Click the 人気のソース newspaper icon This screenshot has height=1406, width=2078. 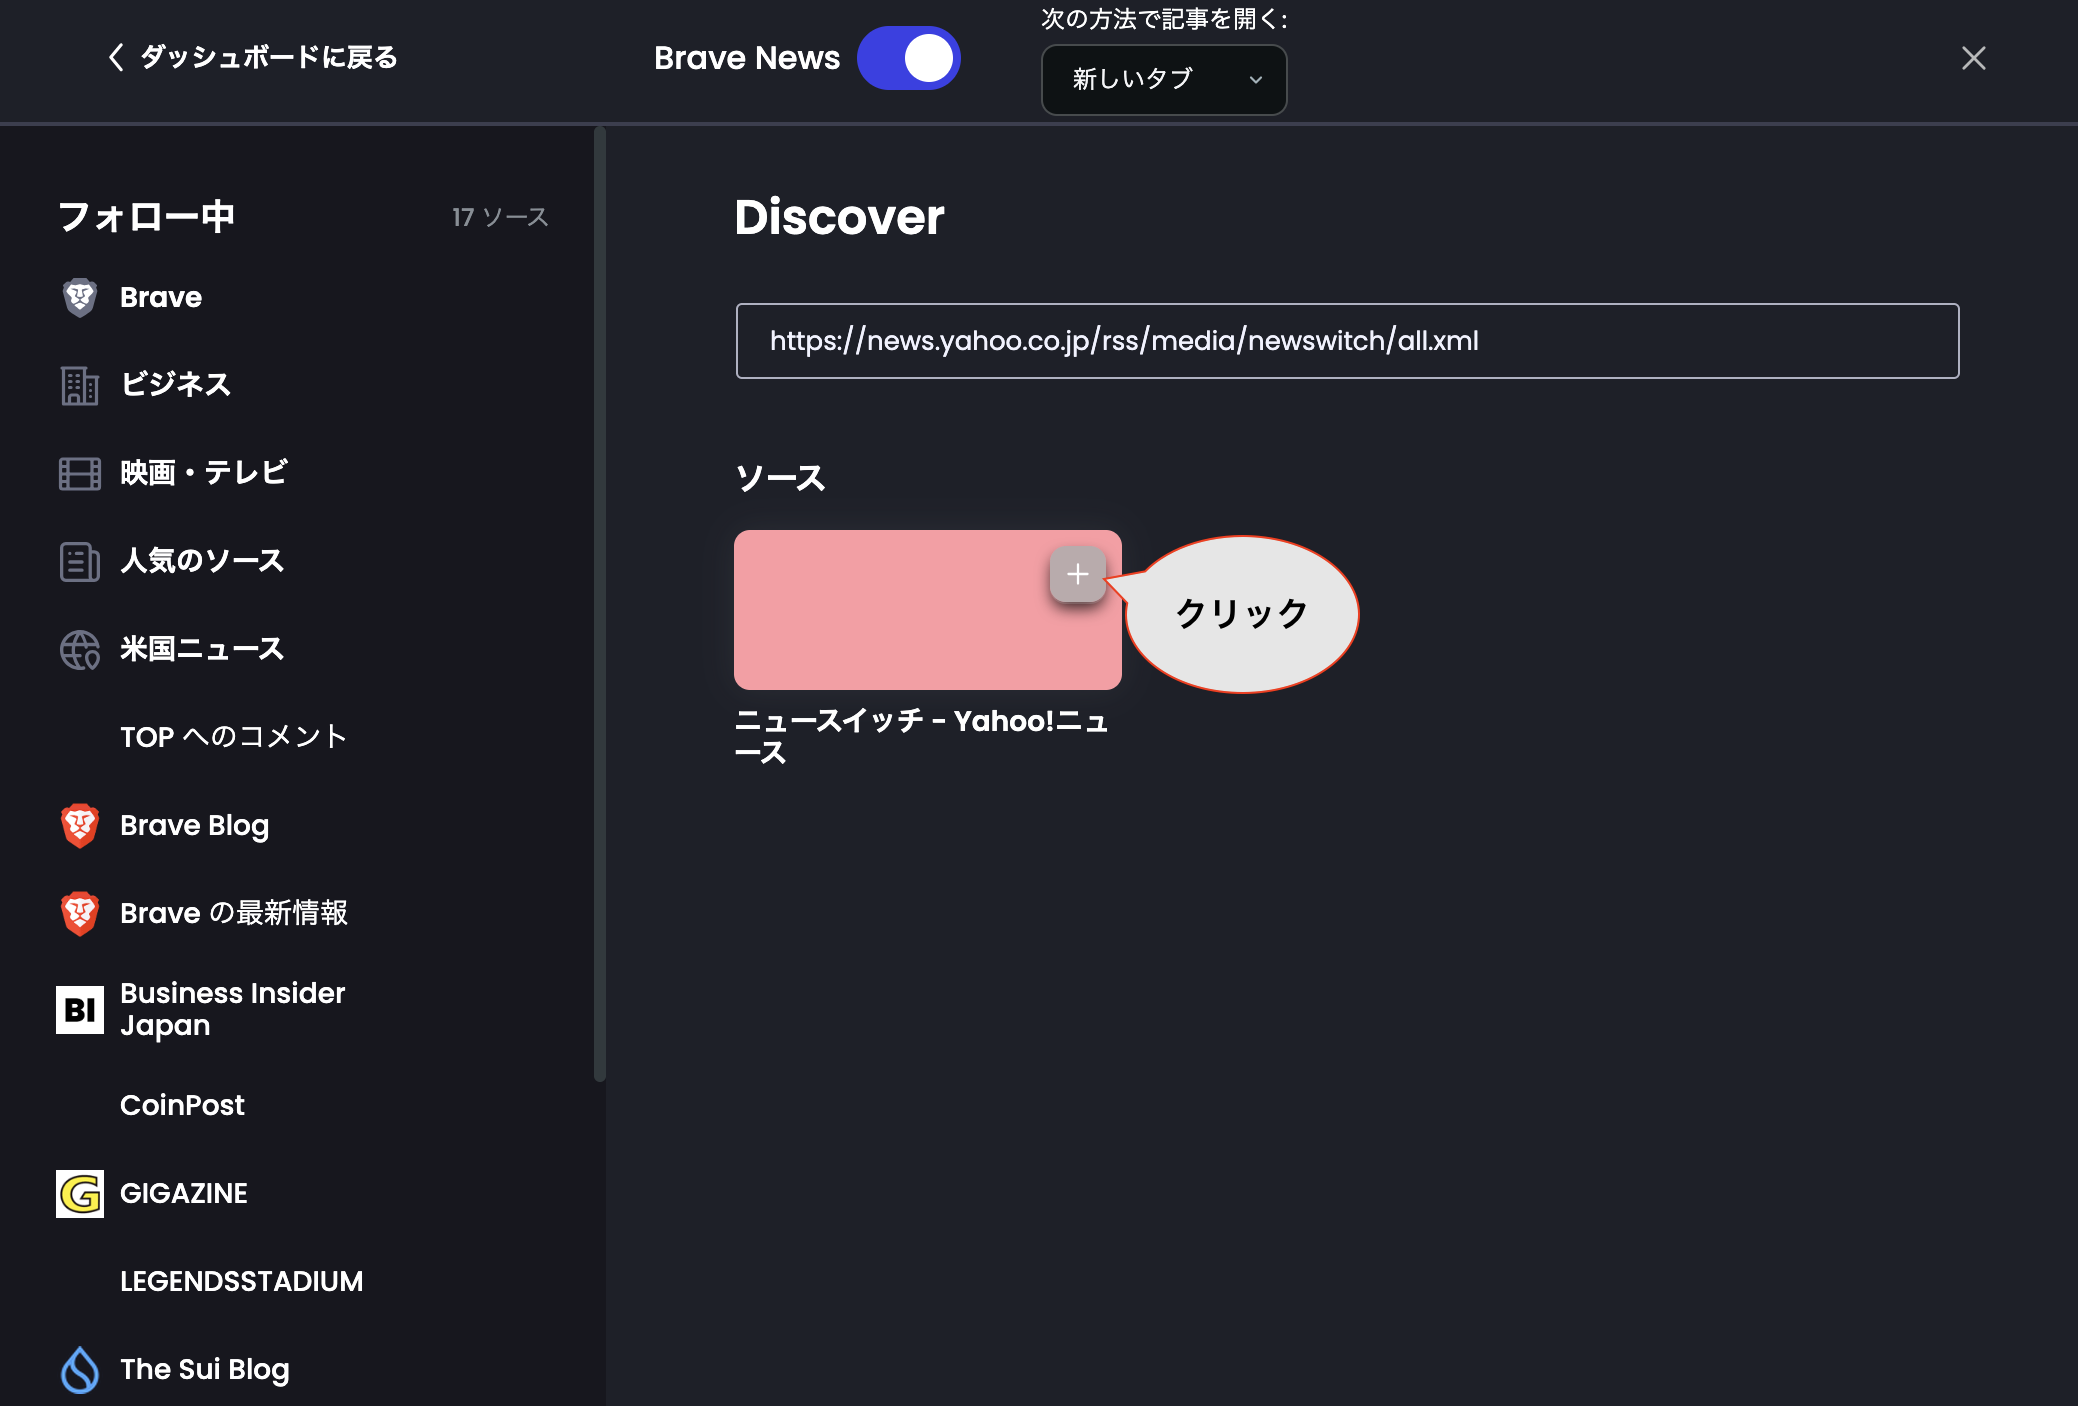(x=80, y=561)
